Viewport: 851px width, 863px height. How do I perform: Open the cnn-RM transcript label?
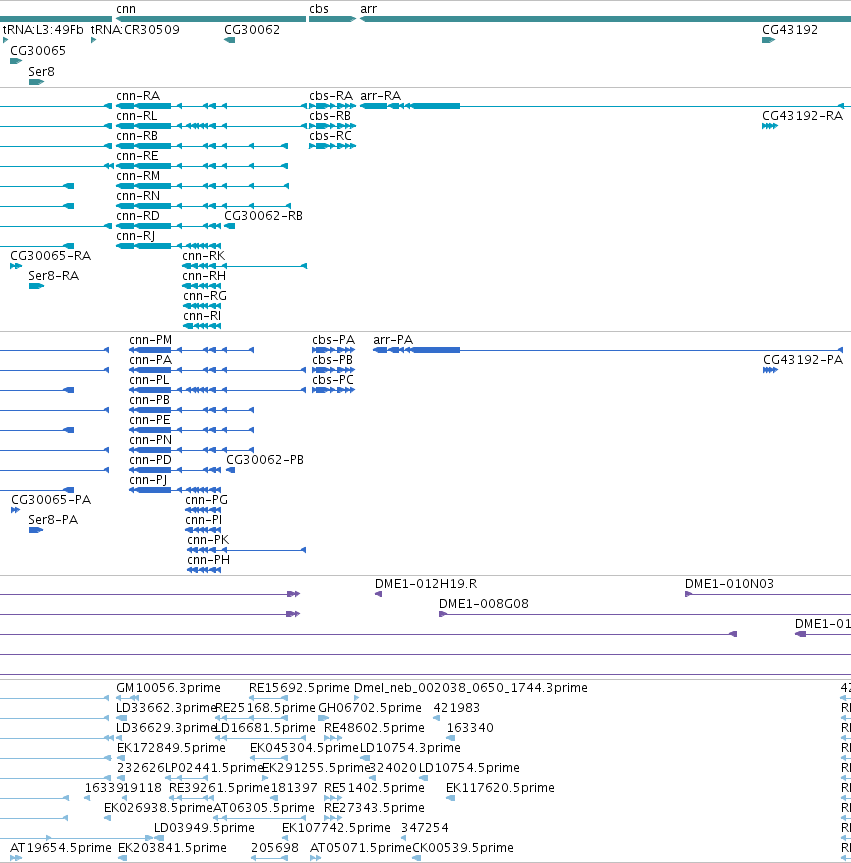click(138, 176)
